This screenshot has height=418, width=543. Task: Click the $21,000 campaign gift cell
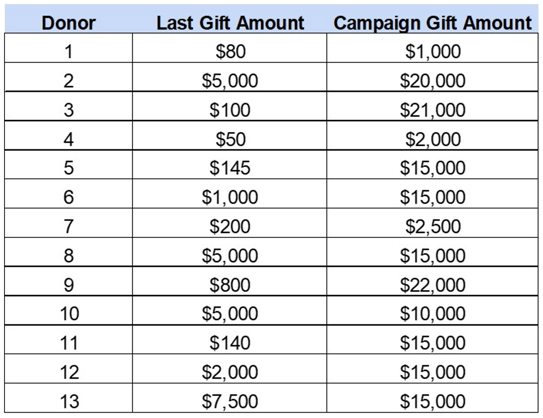432,106
